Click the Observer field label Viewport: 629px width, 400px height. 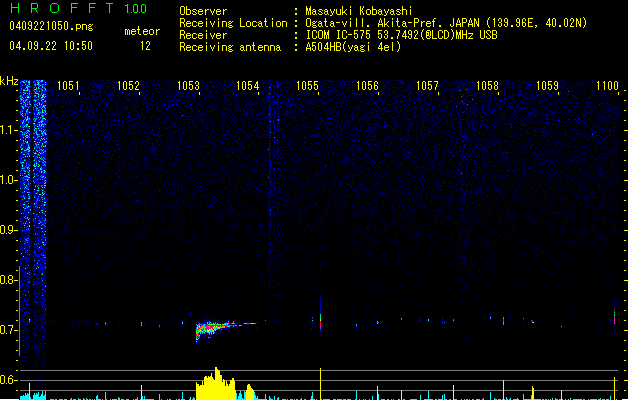coord(203,11)
